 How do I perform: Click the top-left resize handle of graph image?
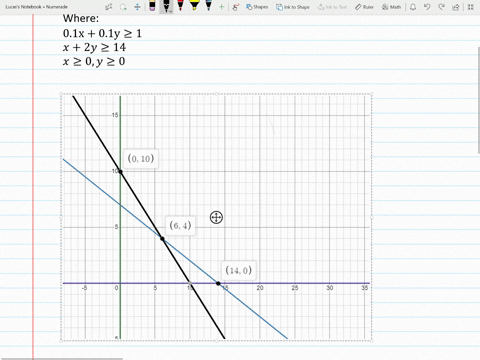pos(61,94)
